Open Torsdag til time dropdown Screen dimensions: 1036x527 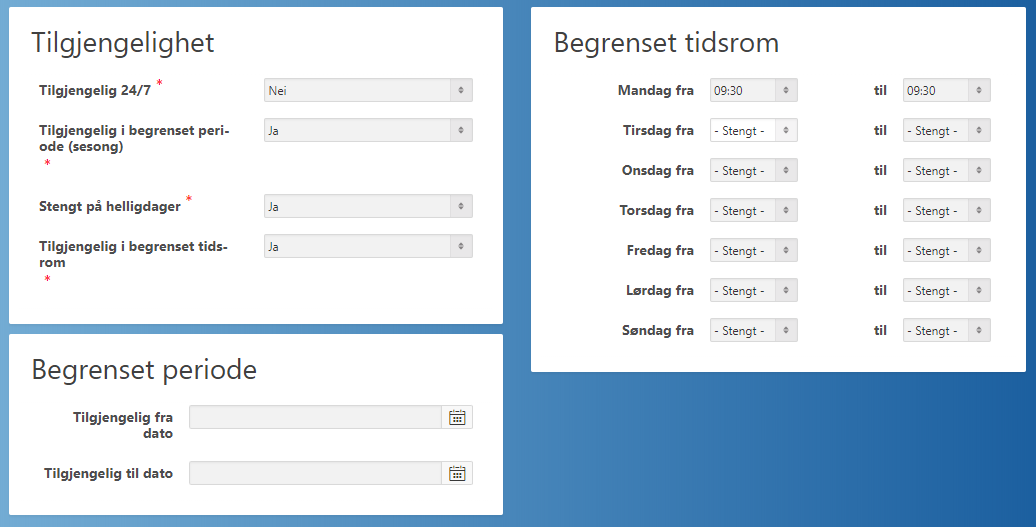pos(947,210)
